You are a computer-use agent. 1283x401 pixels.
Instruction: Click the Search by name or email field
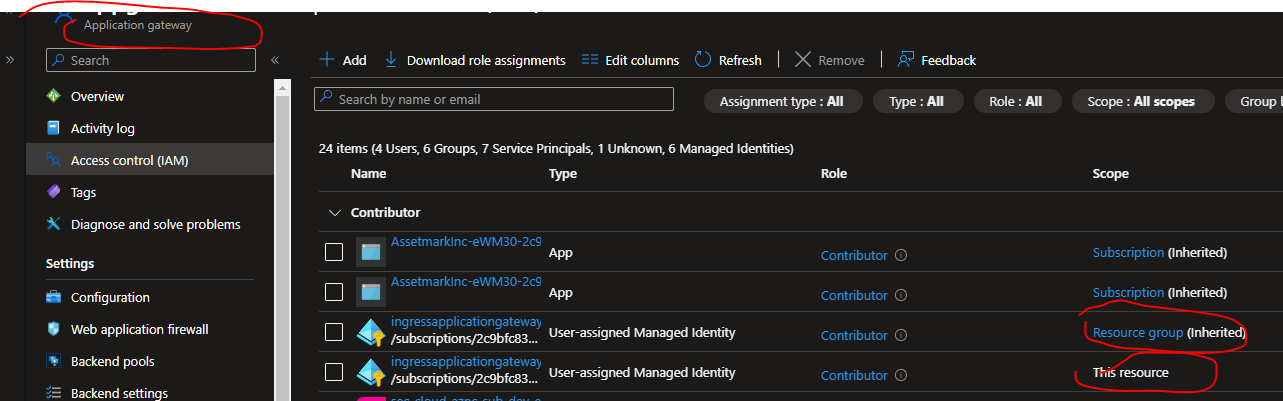(494, 99)
